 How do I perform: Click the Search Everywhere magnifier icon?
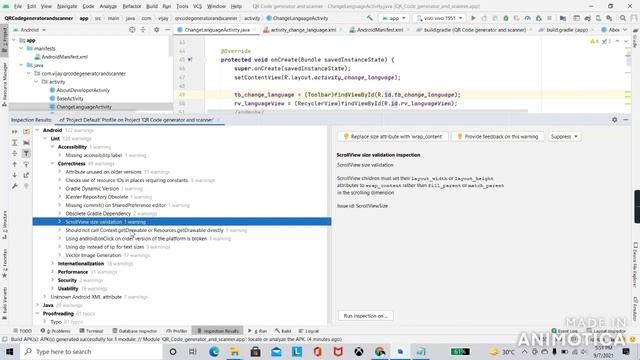coord(623,18)
